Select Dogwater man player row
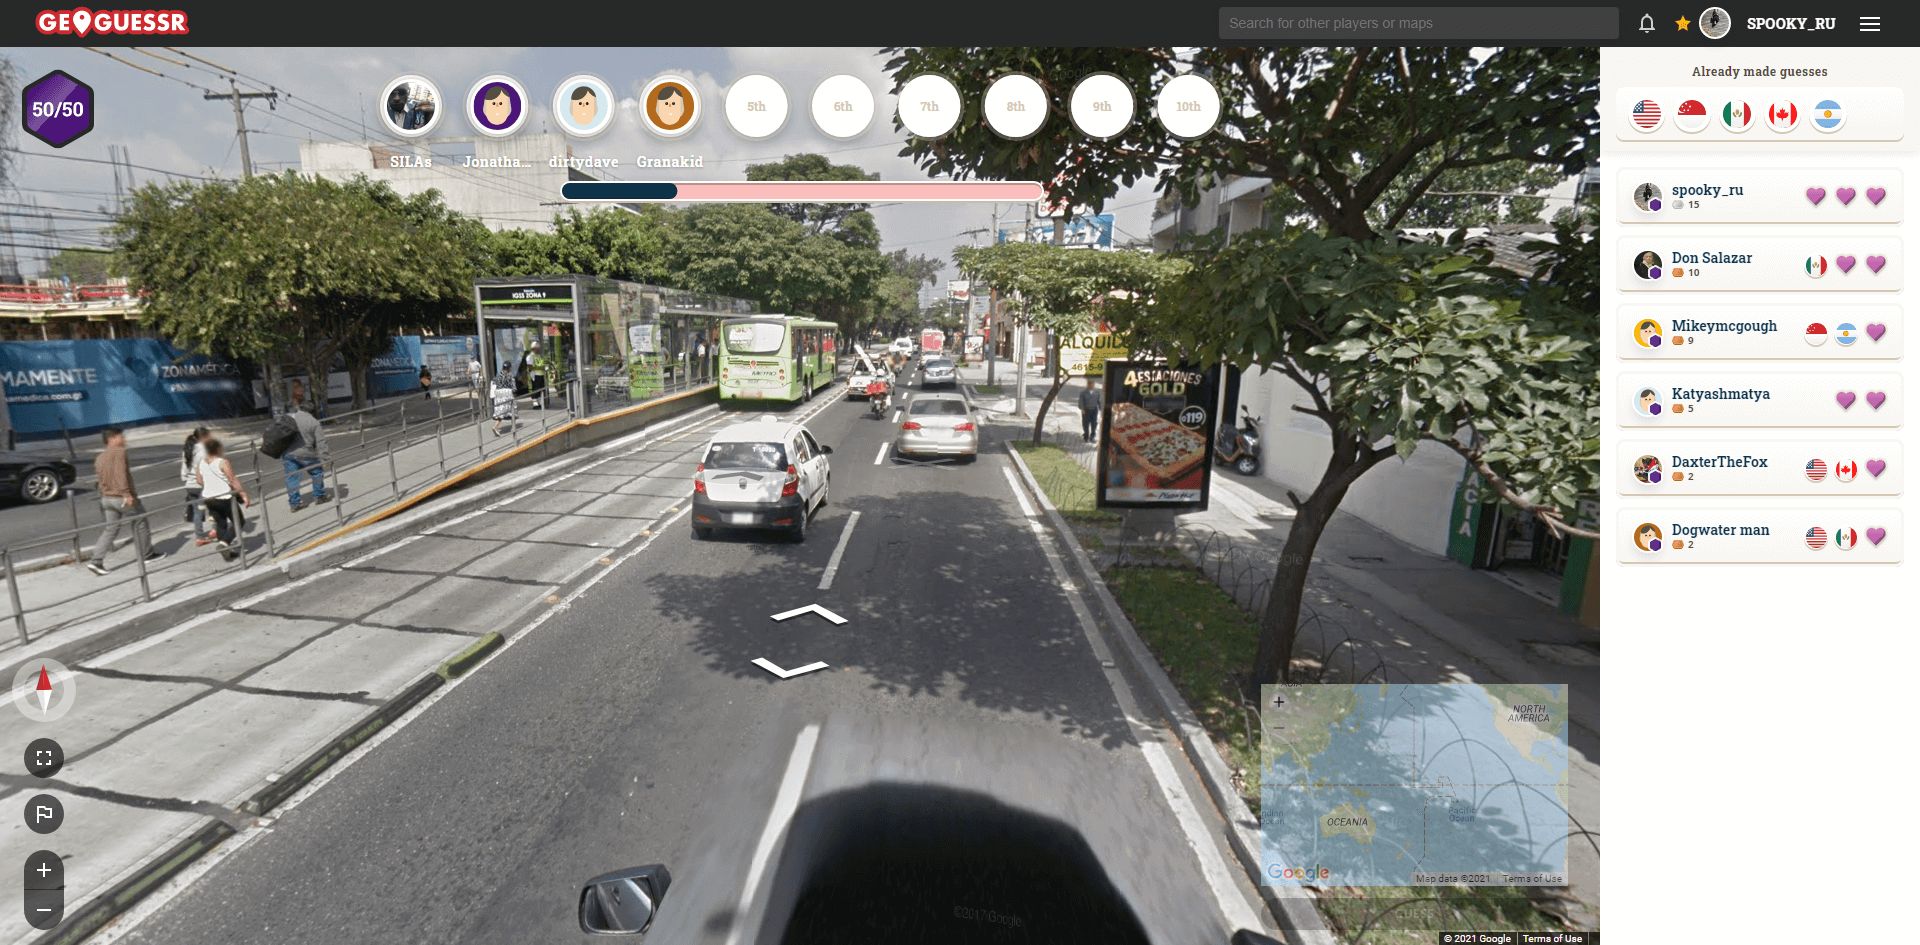 (x=1759, y=536)
